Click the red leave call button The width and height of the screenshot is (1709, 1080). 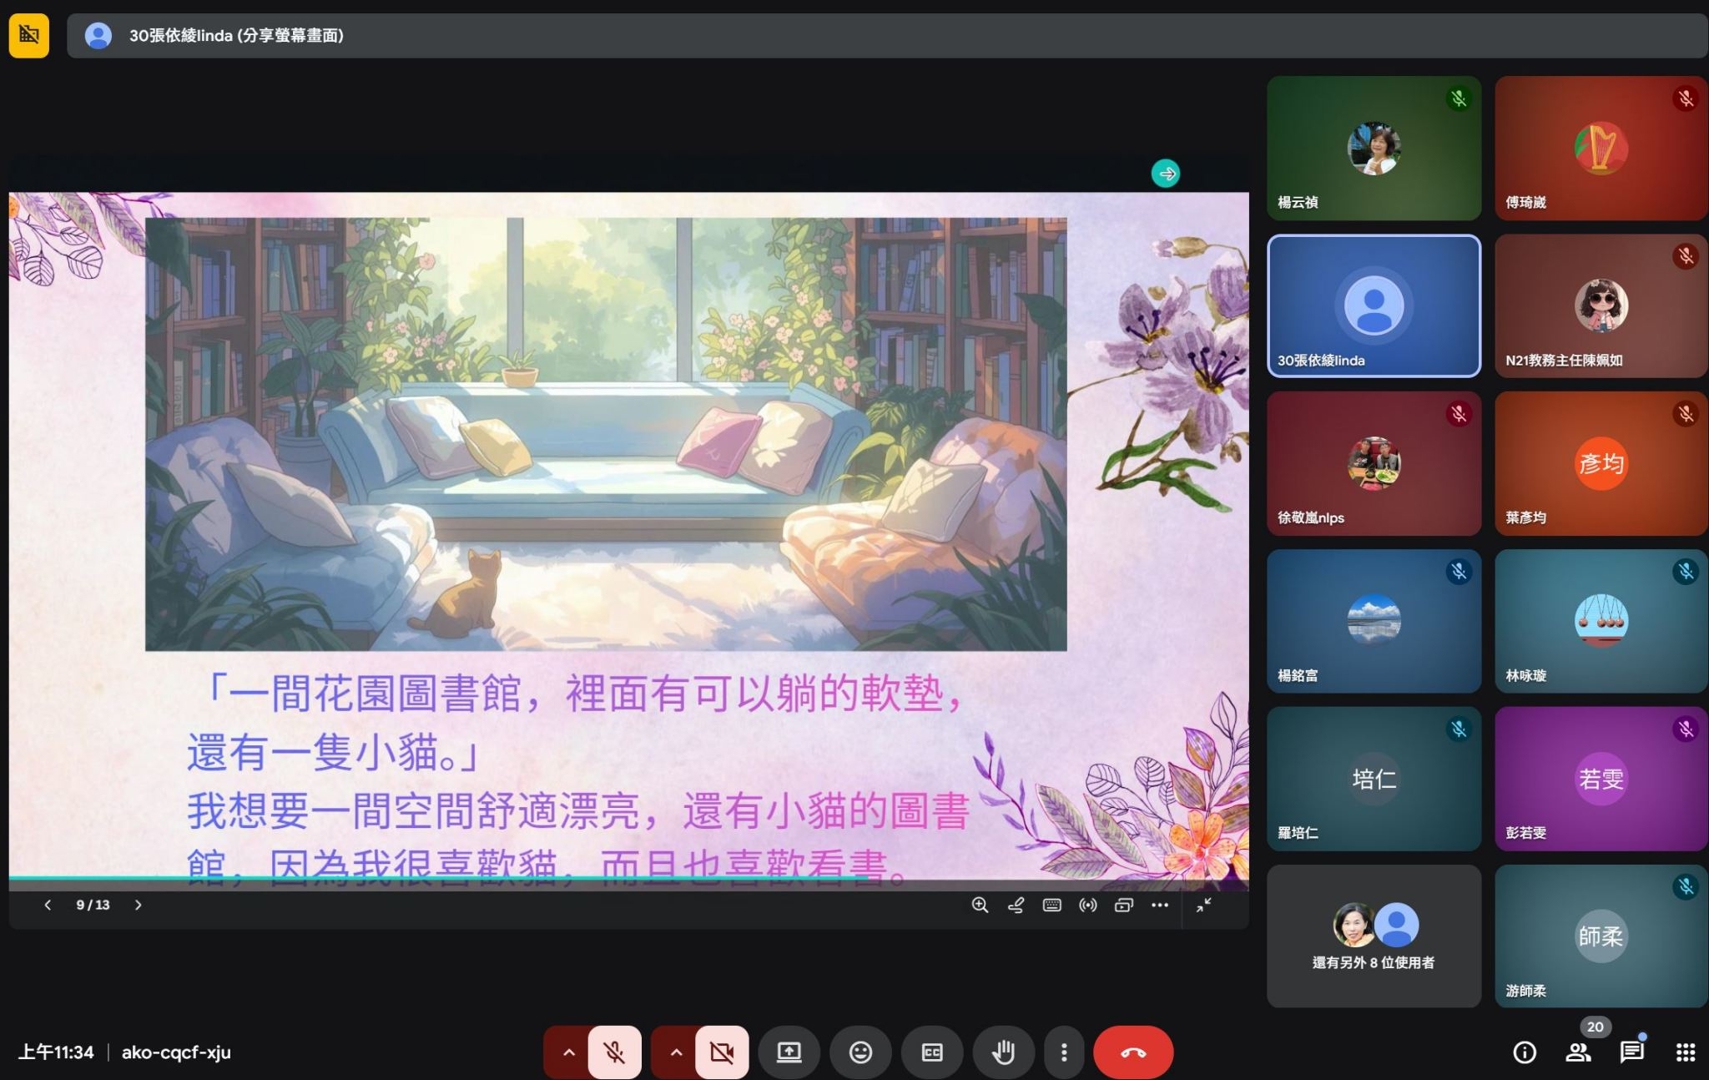pos(1132,1052)
